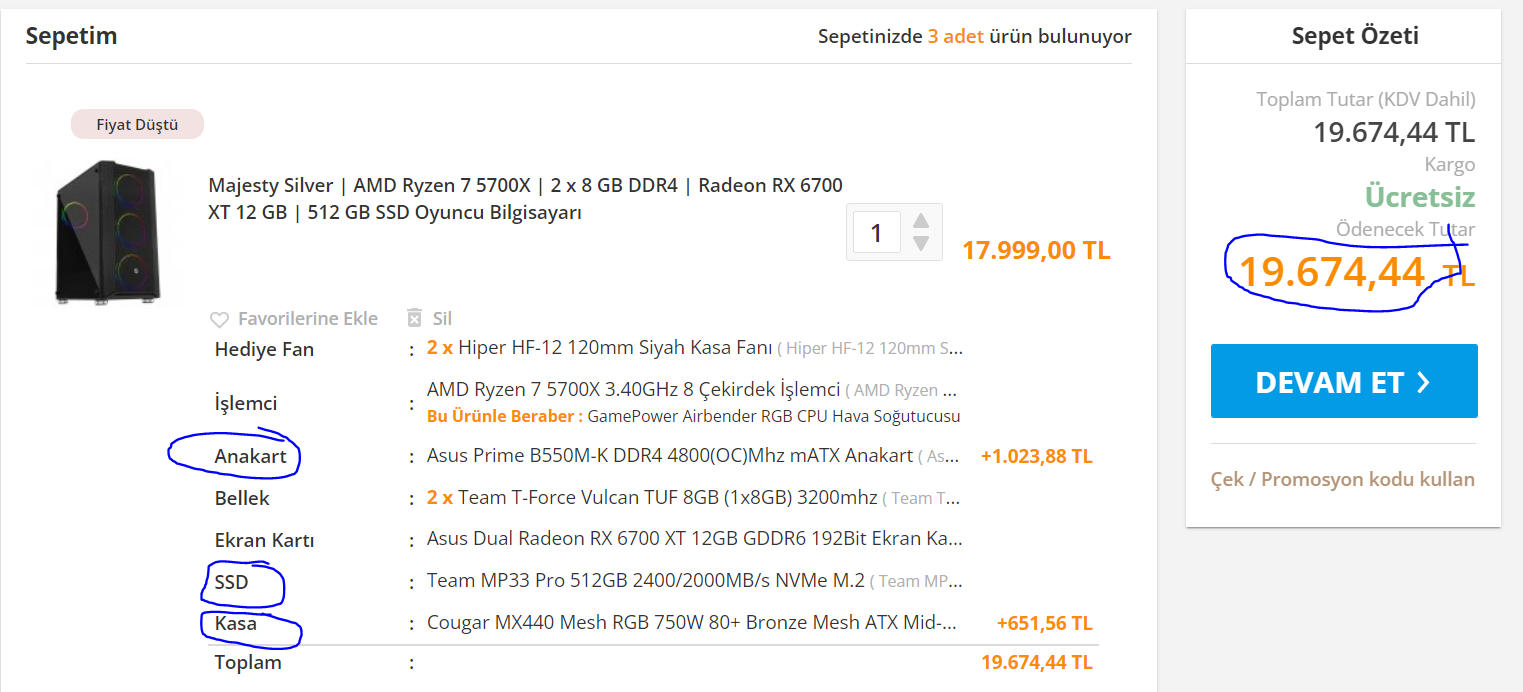Screen dimensions: 1523x692
Task: Click the Sil remove link
Action: click(x=442, y=319)
